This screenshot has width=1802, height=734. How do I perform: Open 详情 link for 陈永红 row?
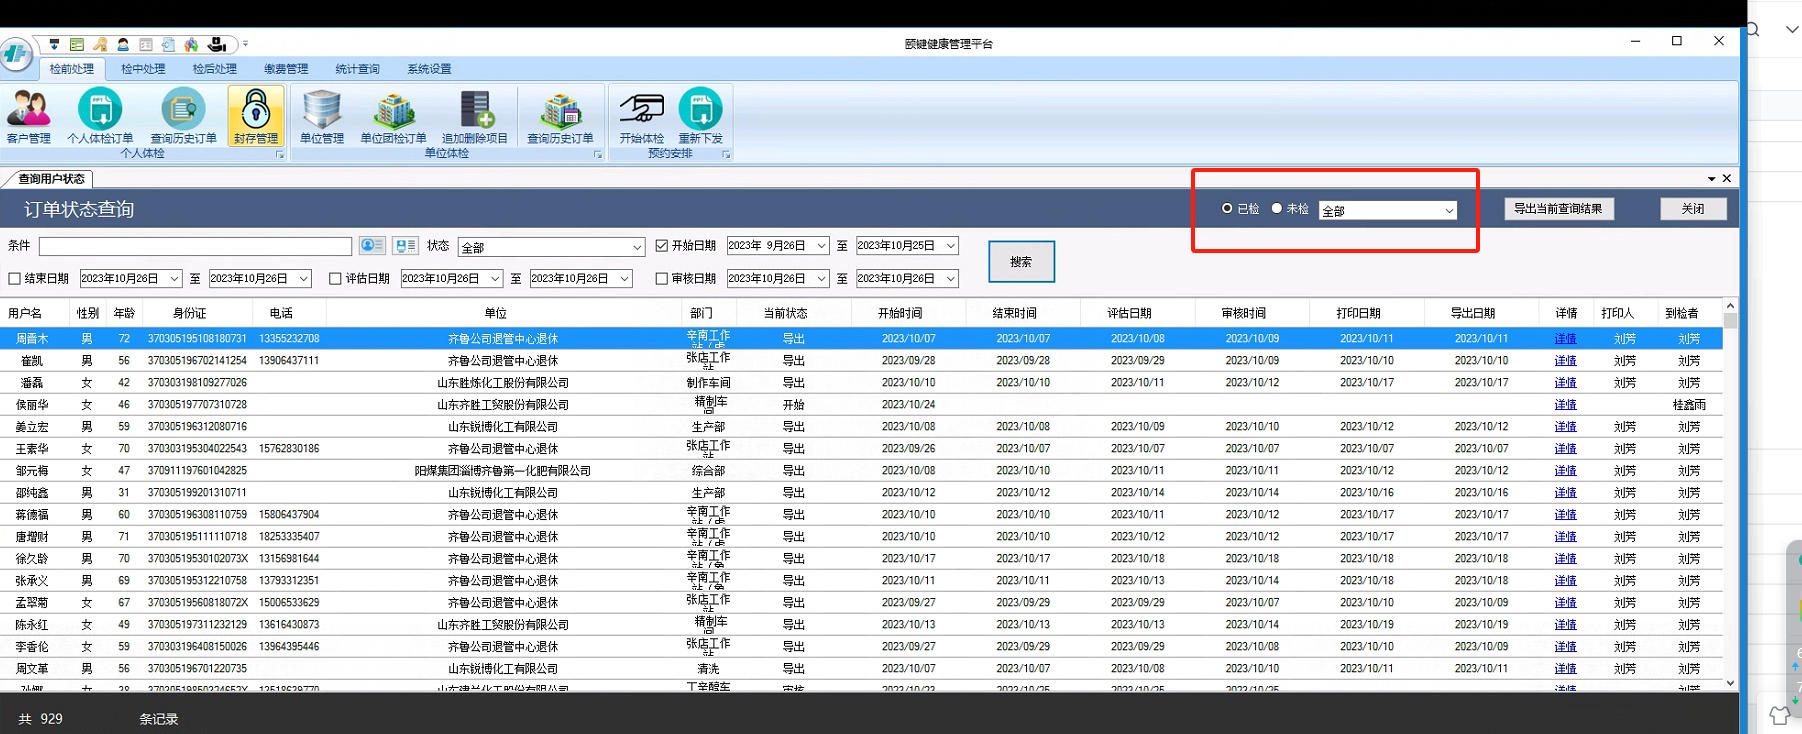[x=1565, y=625]
